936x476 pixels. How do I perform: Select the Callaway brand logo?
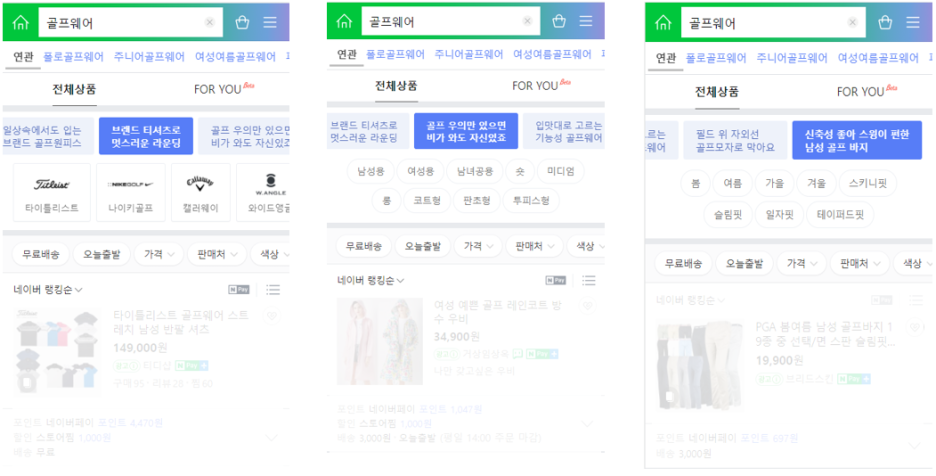(x=200, y=183)
